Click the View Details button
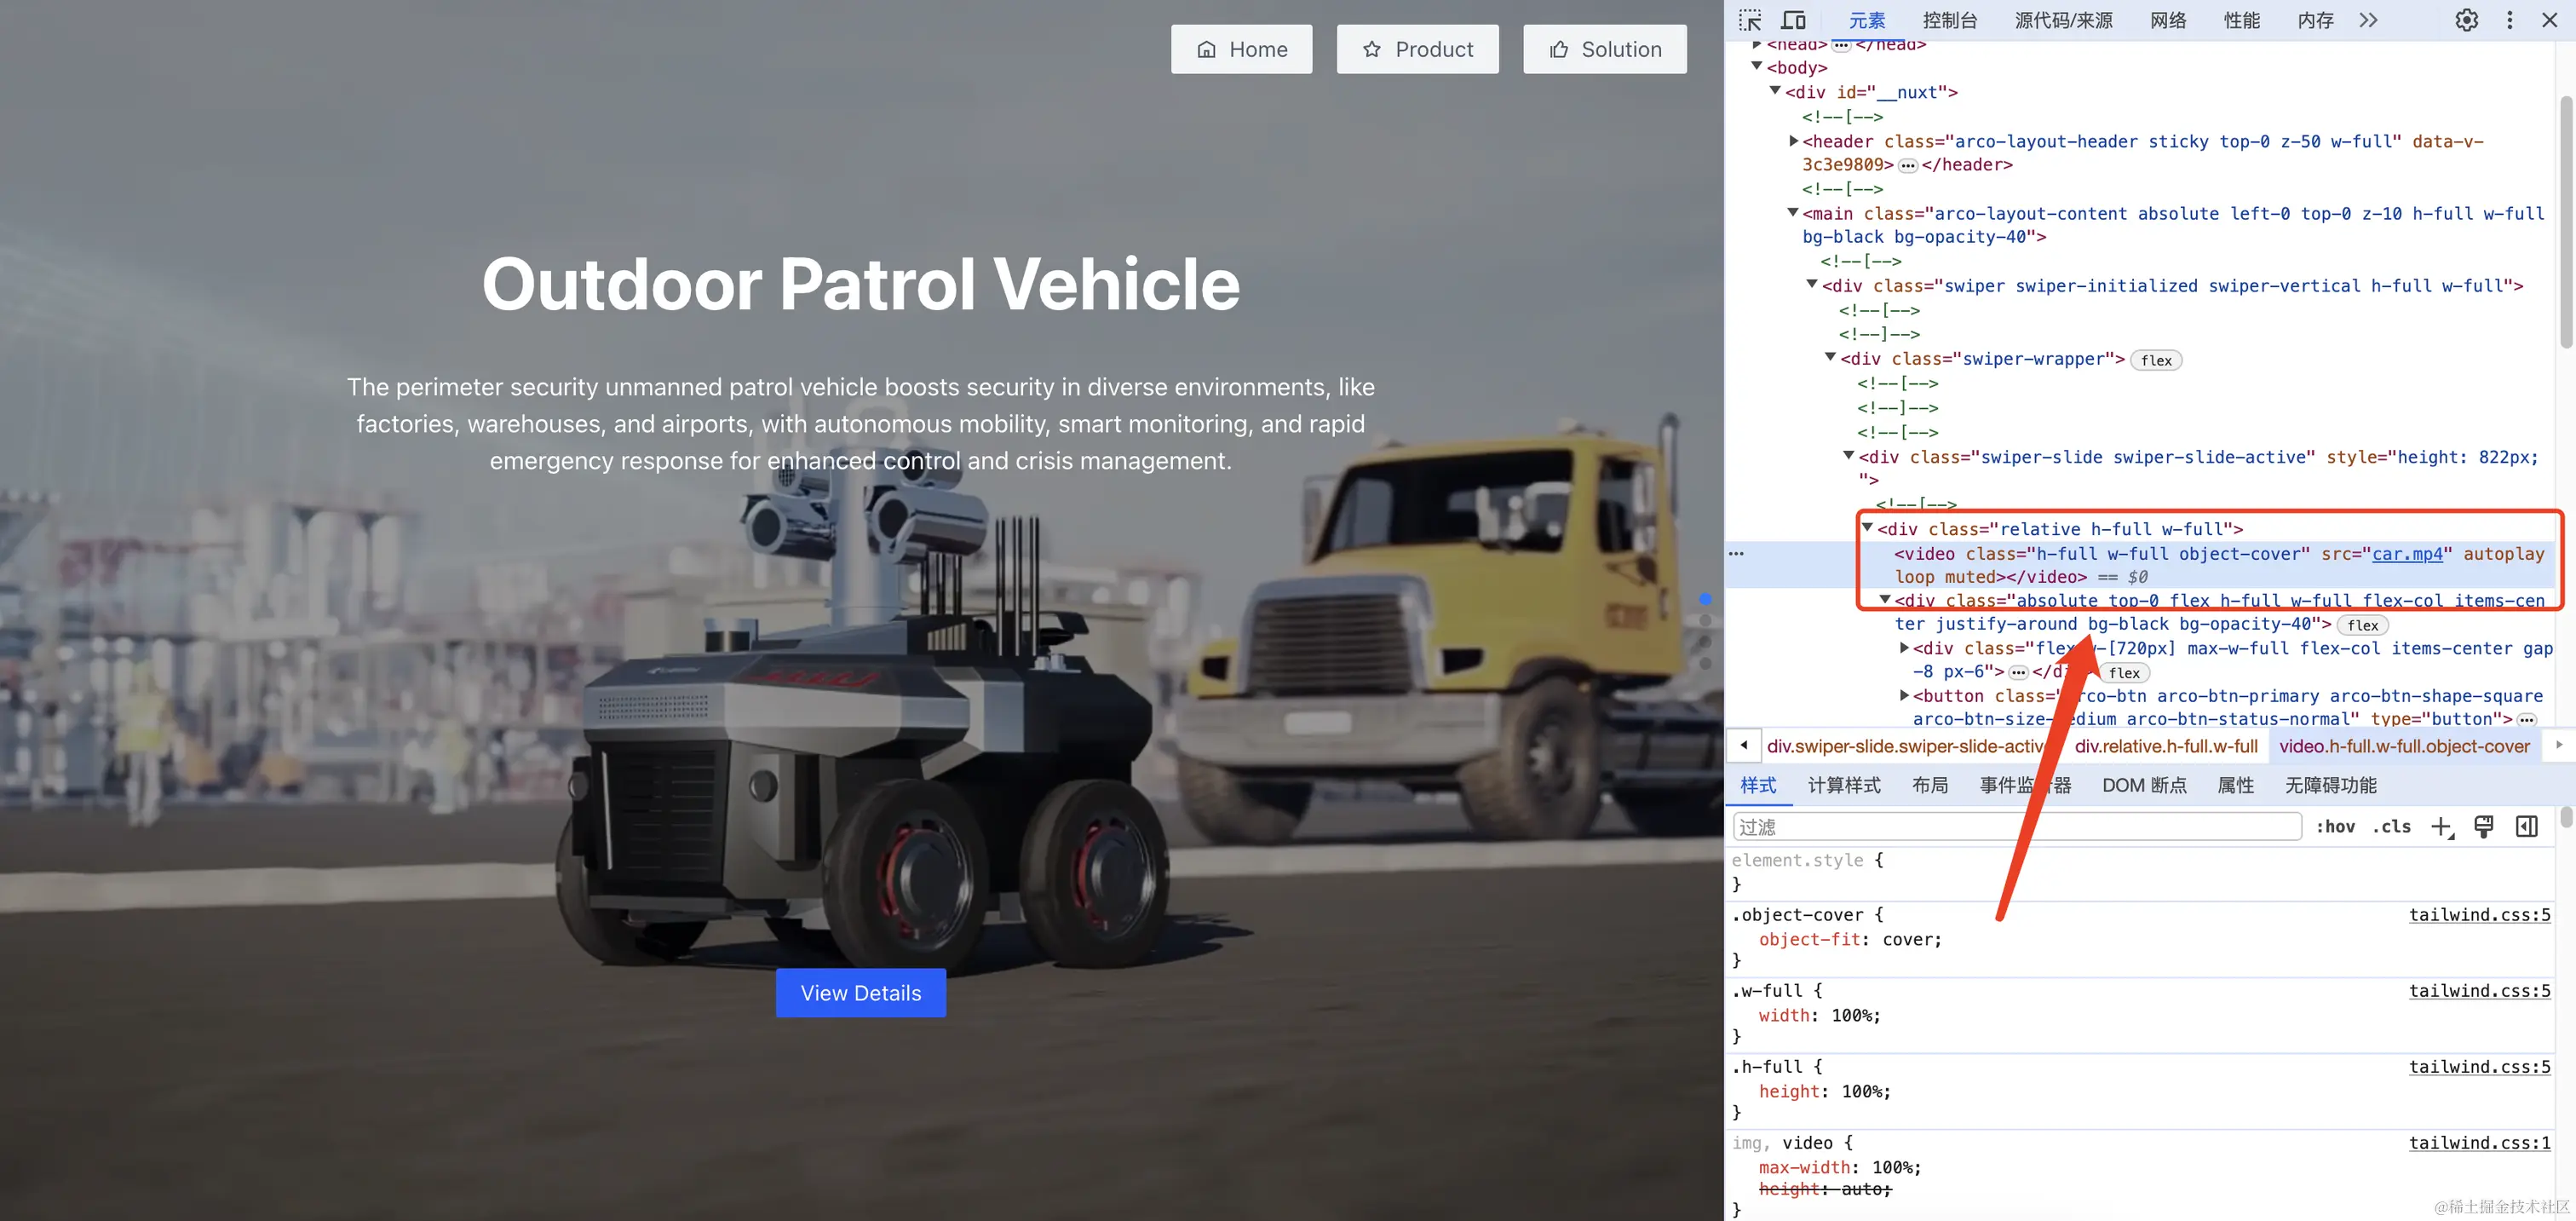Screen dimensions: 2576x1221 click(x=860, y=993)
